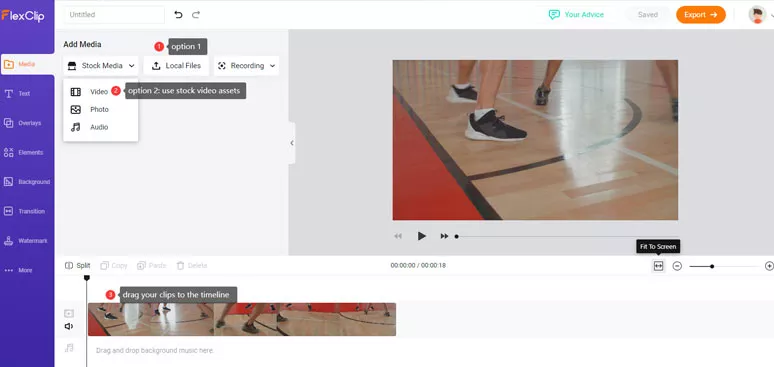Image resolution: width=774 pixels, height=367 pixels.
Task: Click the timeline zoom slider
Action: point(724,266)
